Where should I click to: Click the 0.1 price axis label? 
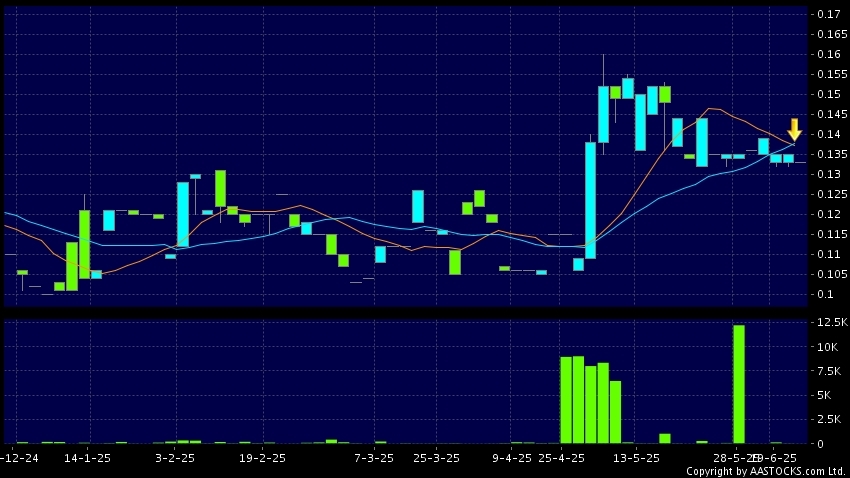(826, 294)
